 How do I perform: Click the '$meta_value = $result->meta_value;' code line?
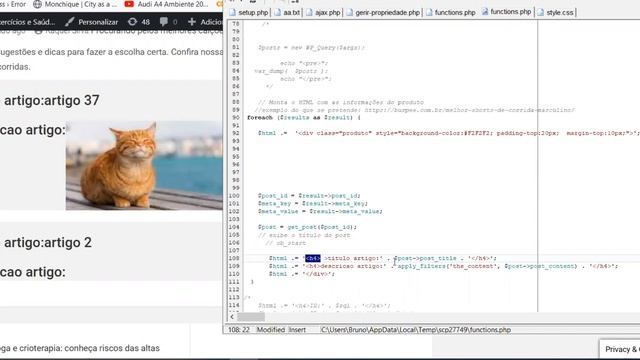(x=320, y=211)
